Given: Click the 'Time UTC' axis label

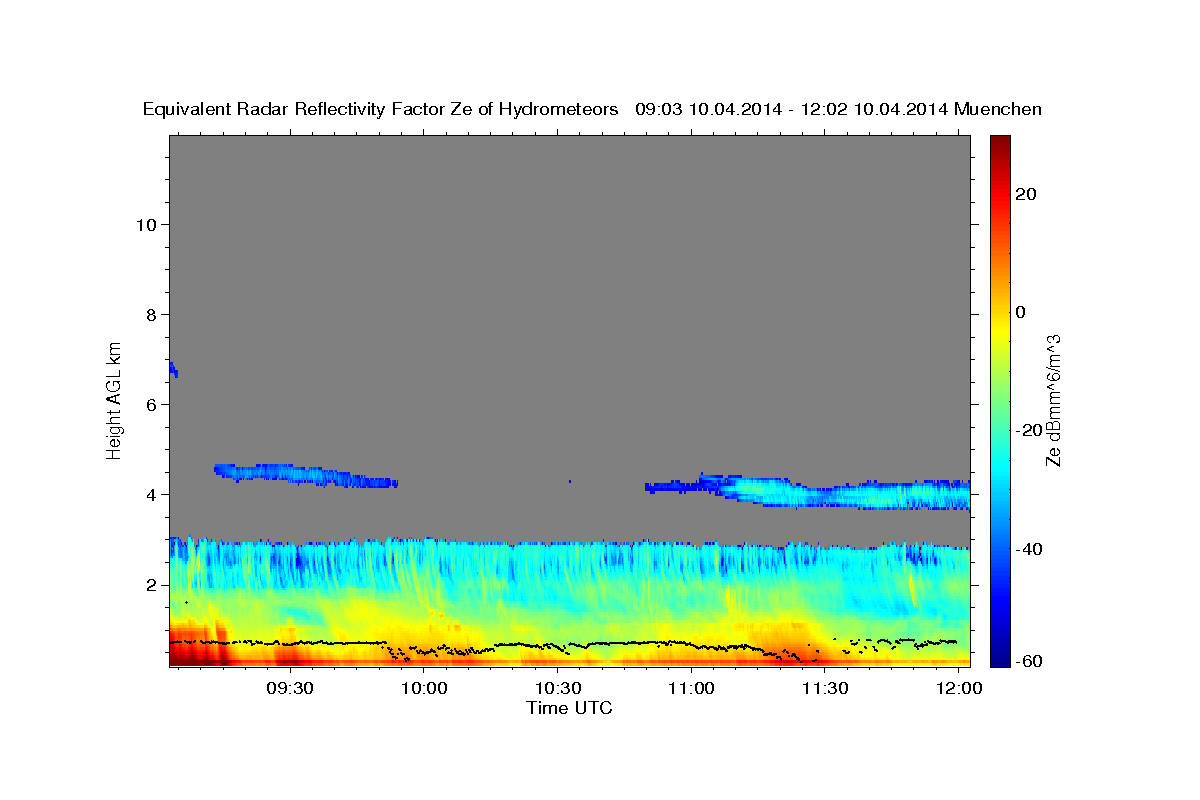Looking at the screenshot, I should click(569, 708).
